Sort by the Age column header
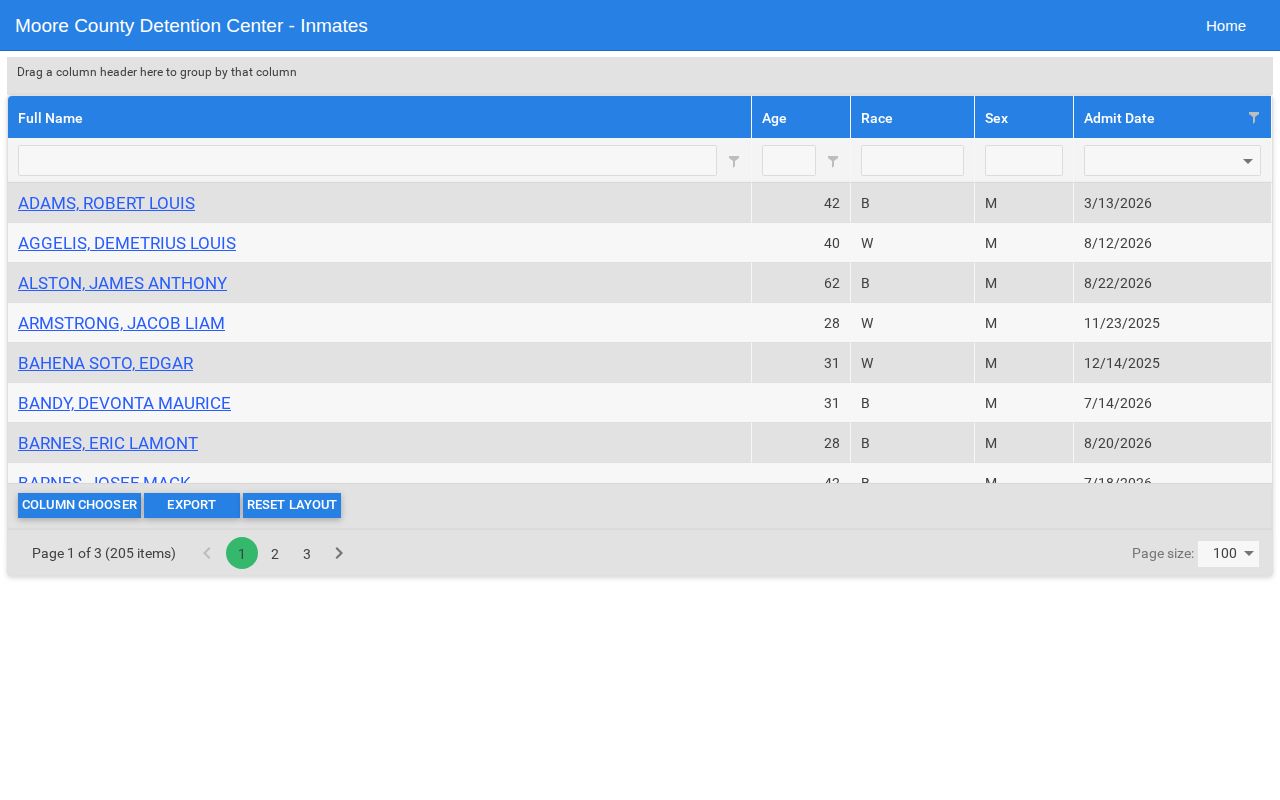The height and width of the screenshot is (800, 1280). [801, 118]
